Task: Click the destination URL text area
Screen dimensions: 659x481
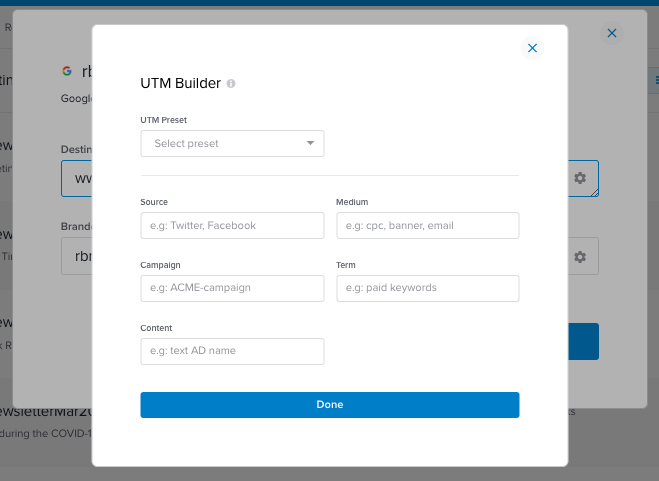Action: point(76,178)
